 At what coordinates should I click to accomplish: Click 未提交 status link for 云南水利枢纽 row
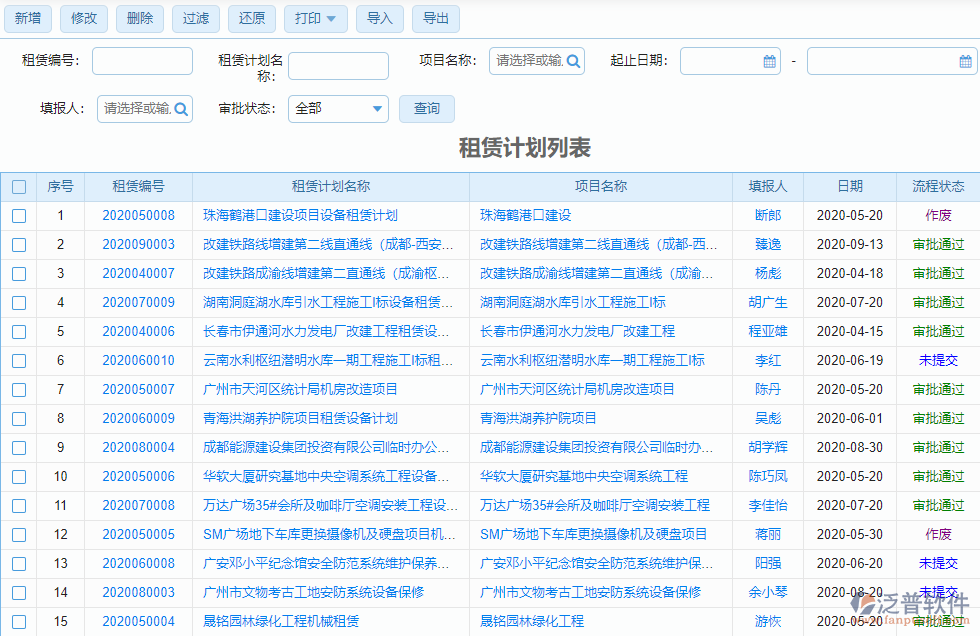click(938, 360)
